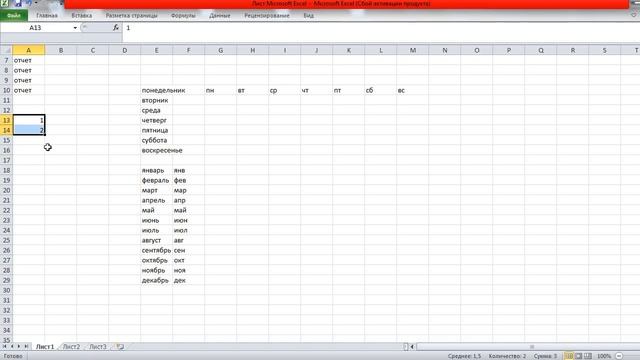Select cell with воскресенье

point(156,150)
